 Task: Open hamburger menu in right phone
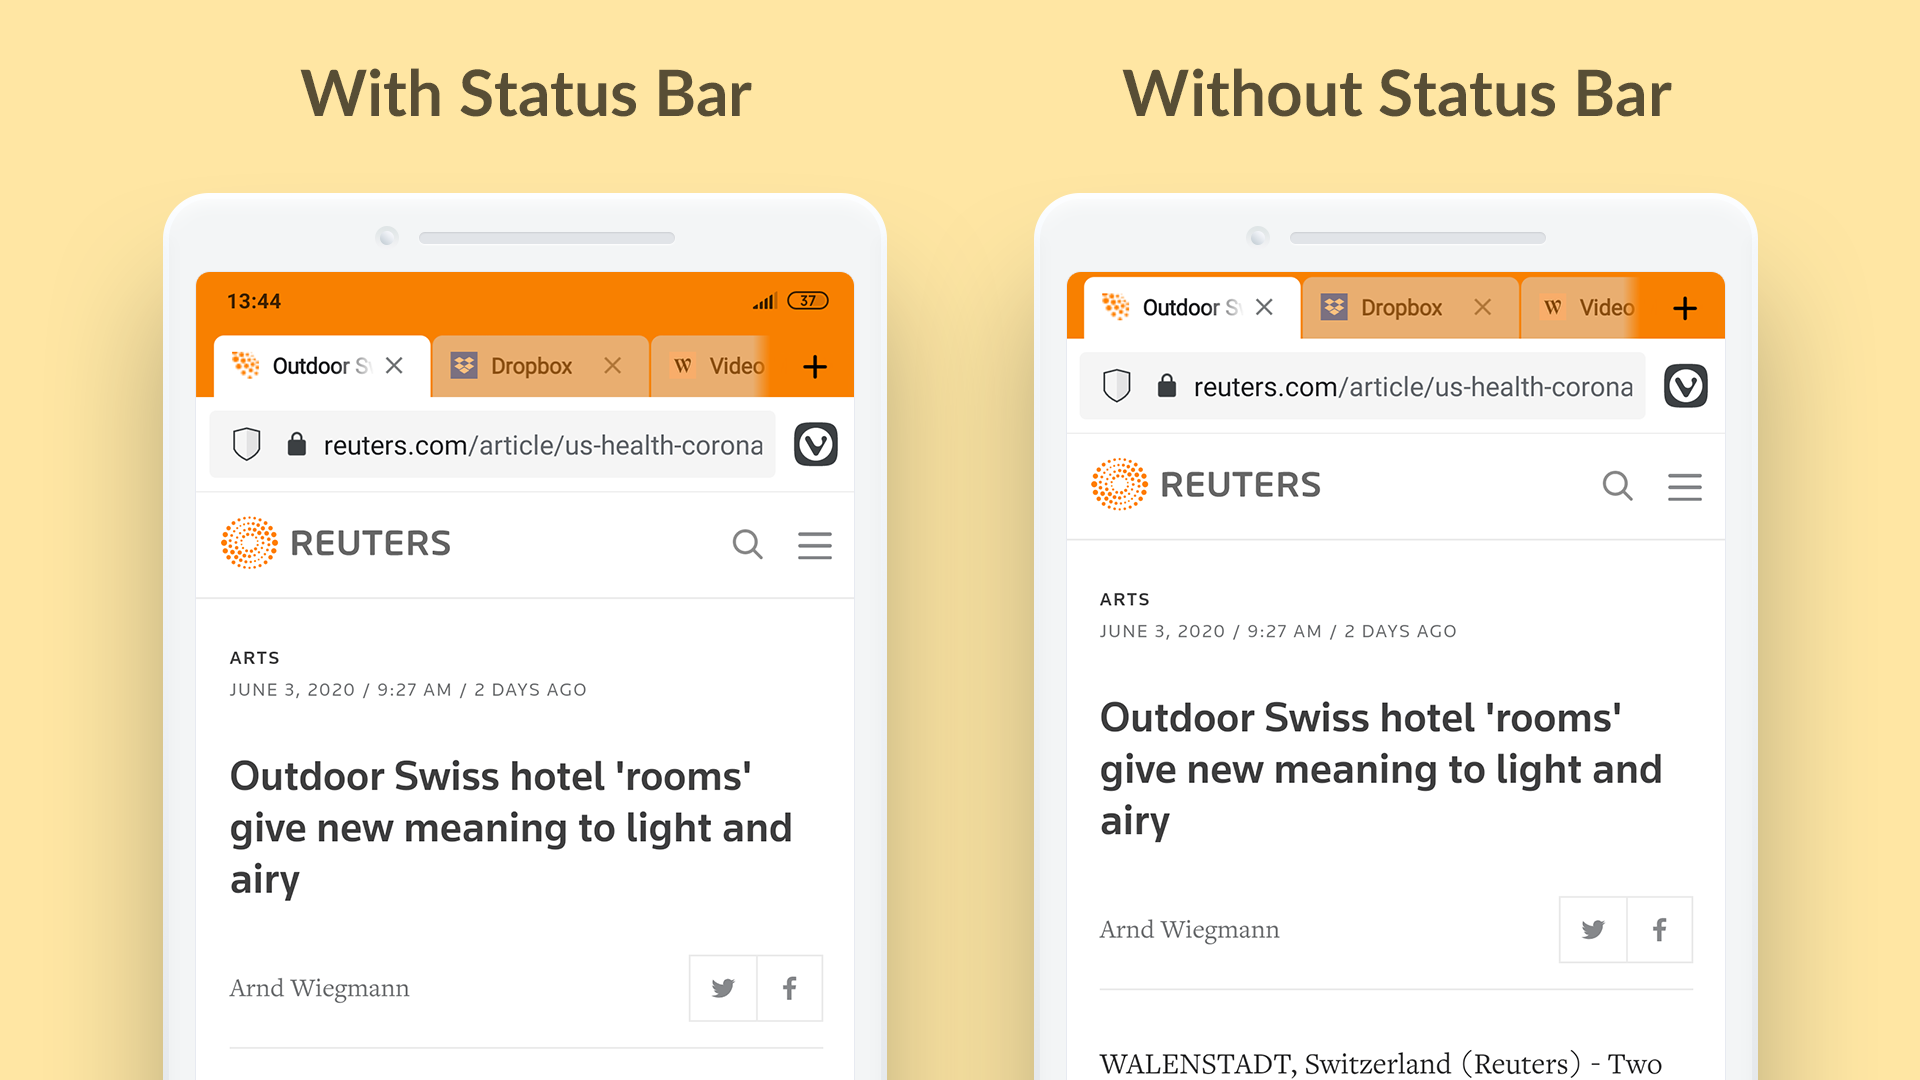(x=1685, y=487)
